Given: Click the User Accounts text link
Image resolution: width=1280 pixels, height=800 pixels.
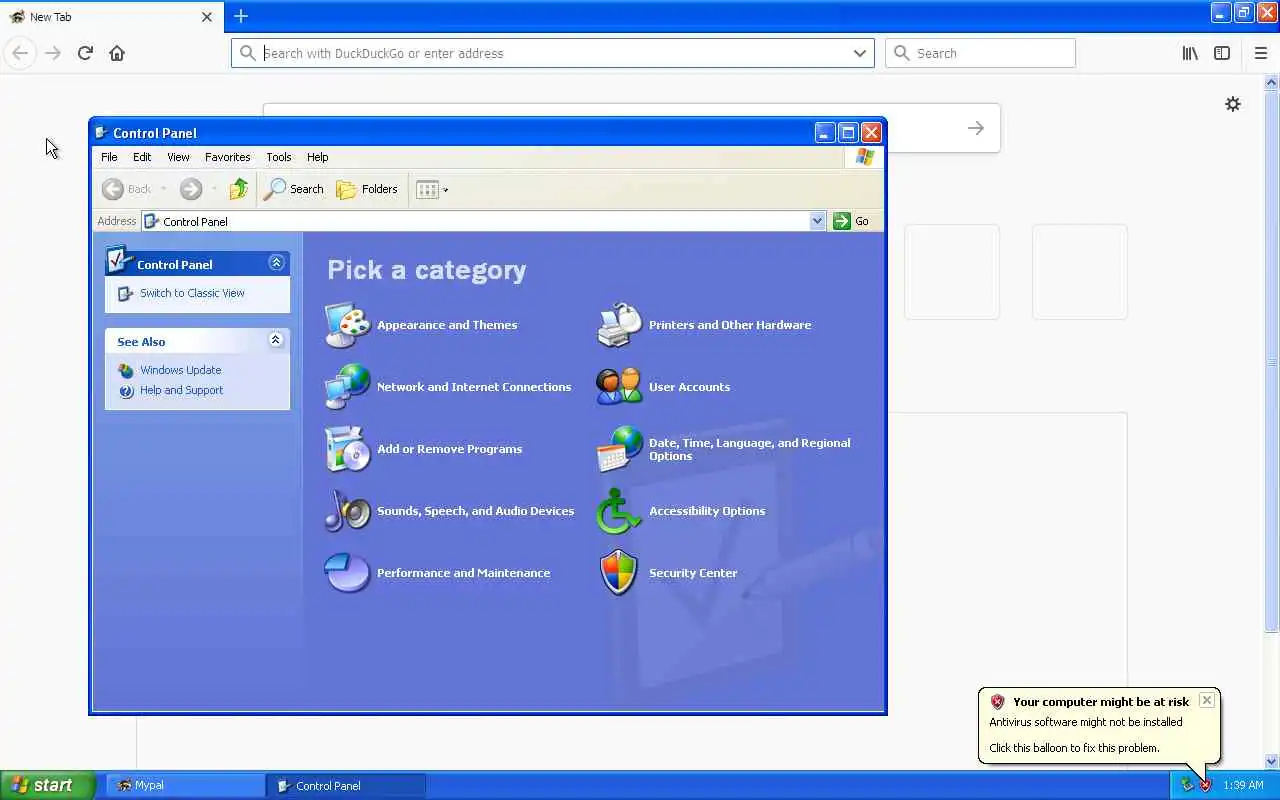Looking at the screenshot, I should click(x=689, y=387).
